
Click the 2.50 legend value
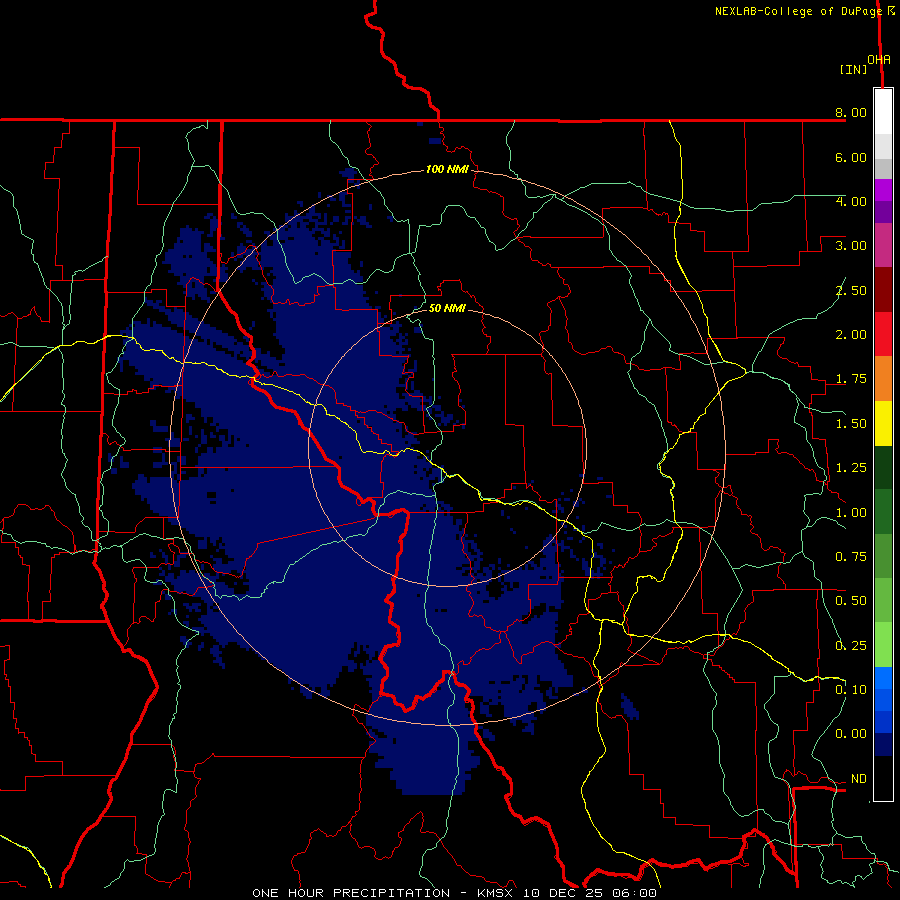pyautogui.click(x=851, y=290)
